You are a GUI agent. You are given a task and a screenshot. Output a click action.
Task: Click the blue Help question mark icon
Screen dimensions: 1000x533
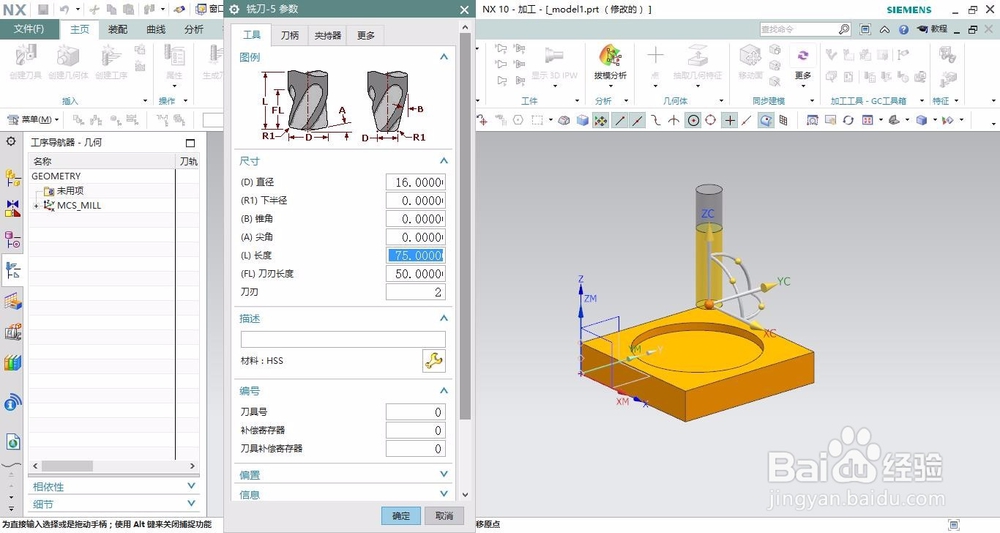pos(904,29)
